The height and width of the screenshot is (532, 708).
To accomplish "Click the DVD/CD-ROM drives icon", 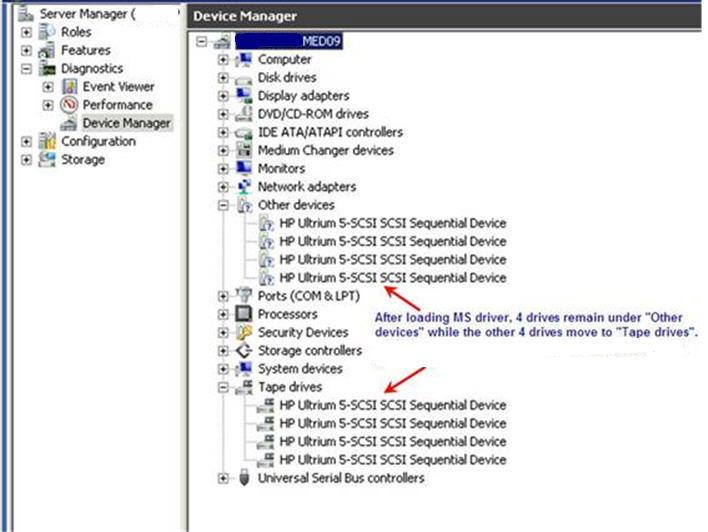I will click(244, 114).
